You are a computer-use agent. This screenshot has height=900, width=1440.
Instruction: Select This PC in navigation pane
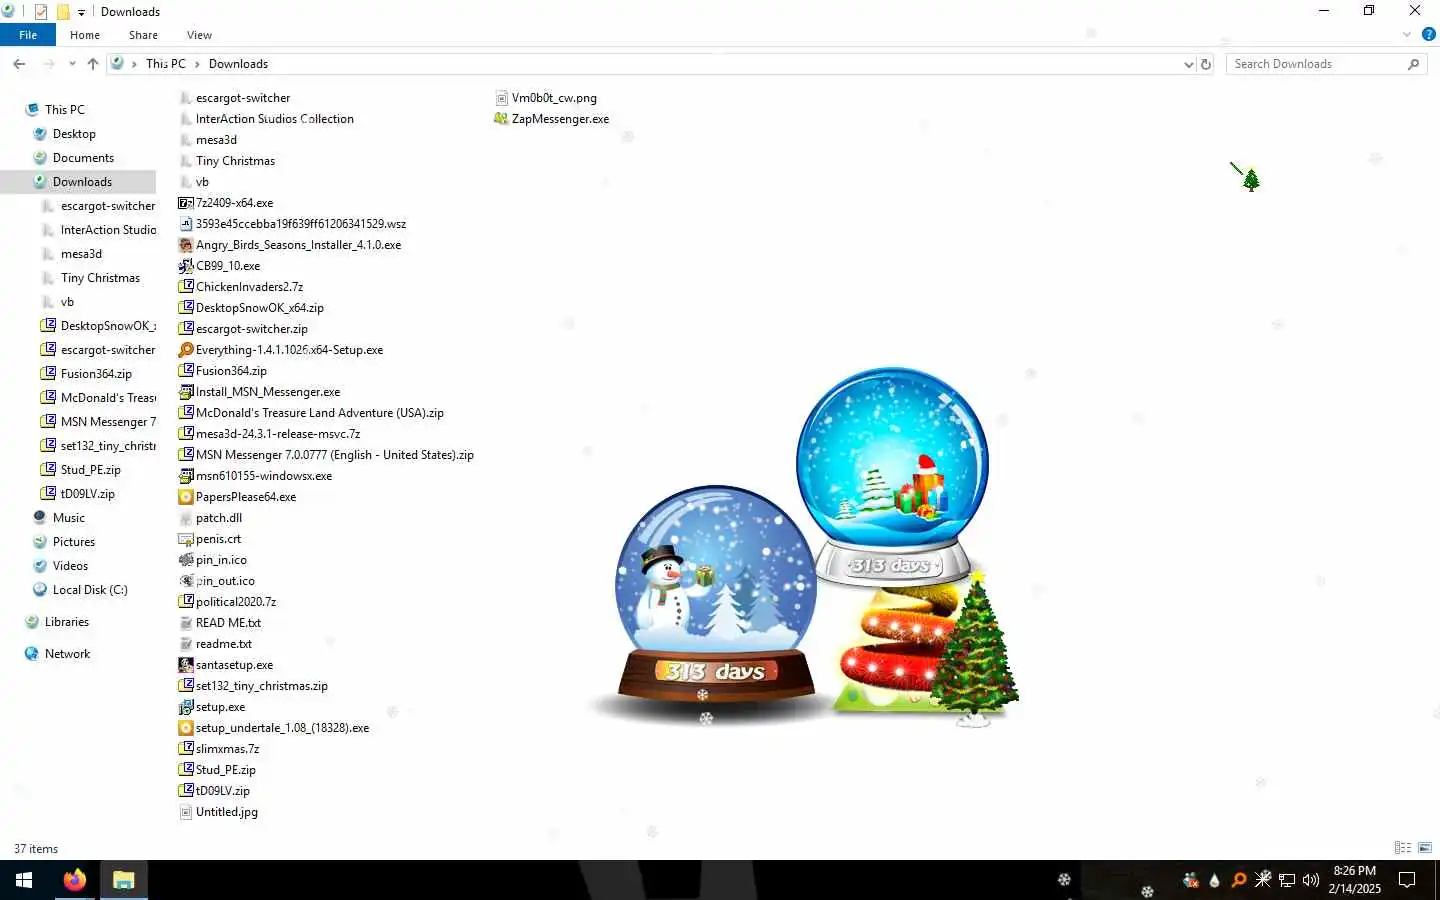(x=64, y=110)
